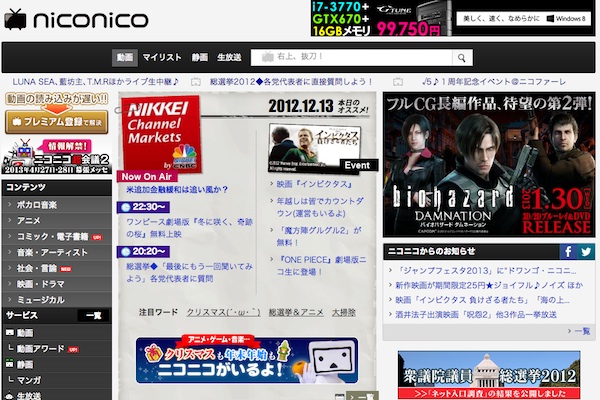Viewport: 600px width, 400px height.
Task: Click the プレミアム登録 button
Action: pyautogui.click(x=56, y=122)
